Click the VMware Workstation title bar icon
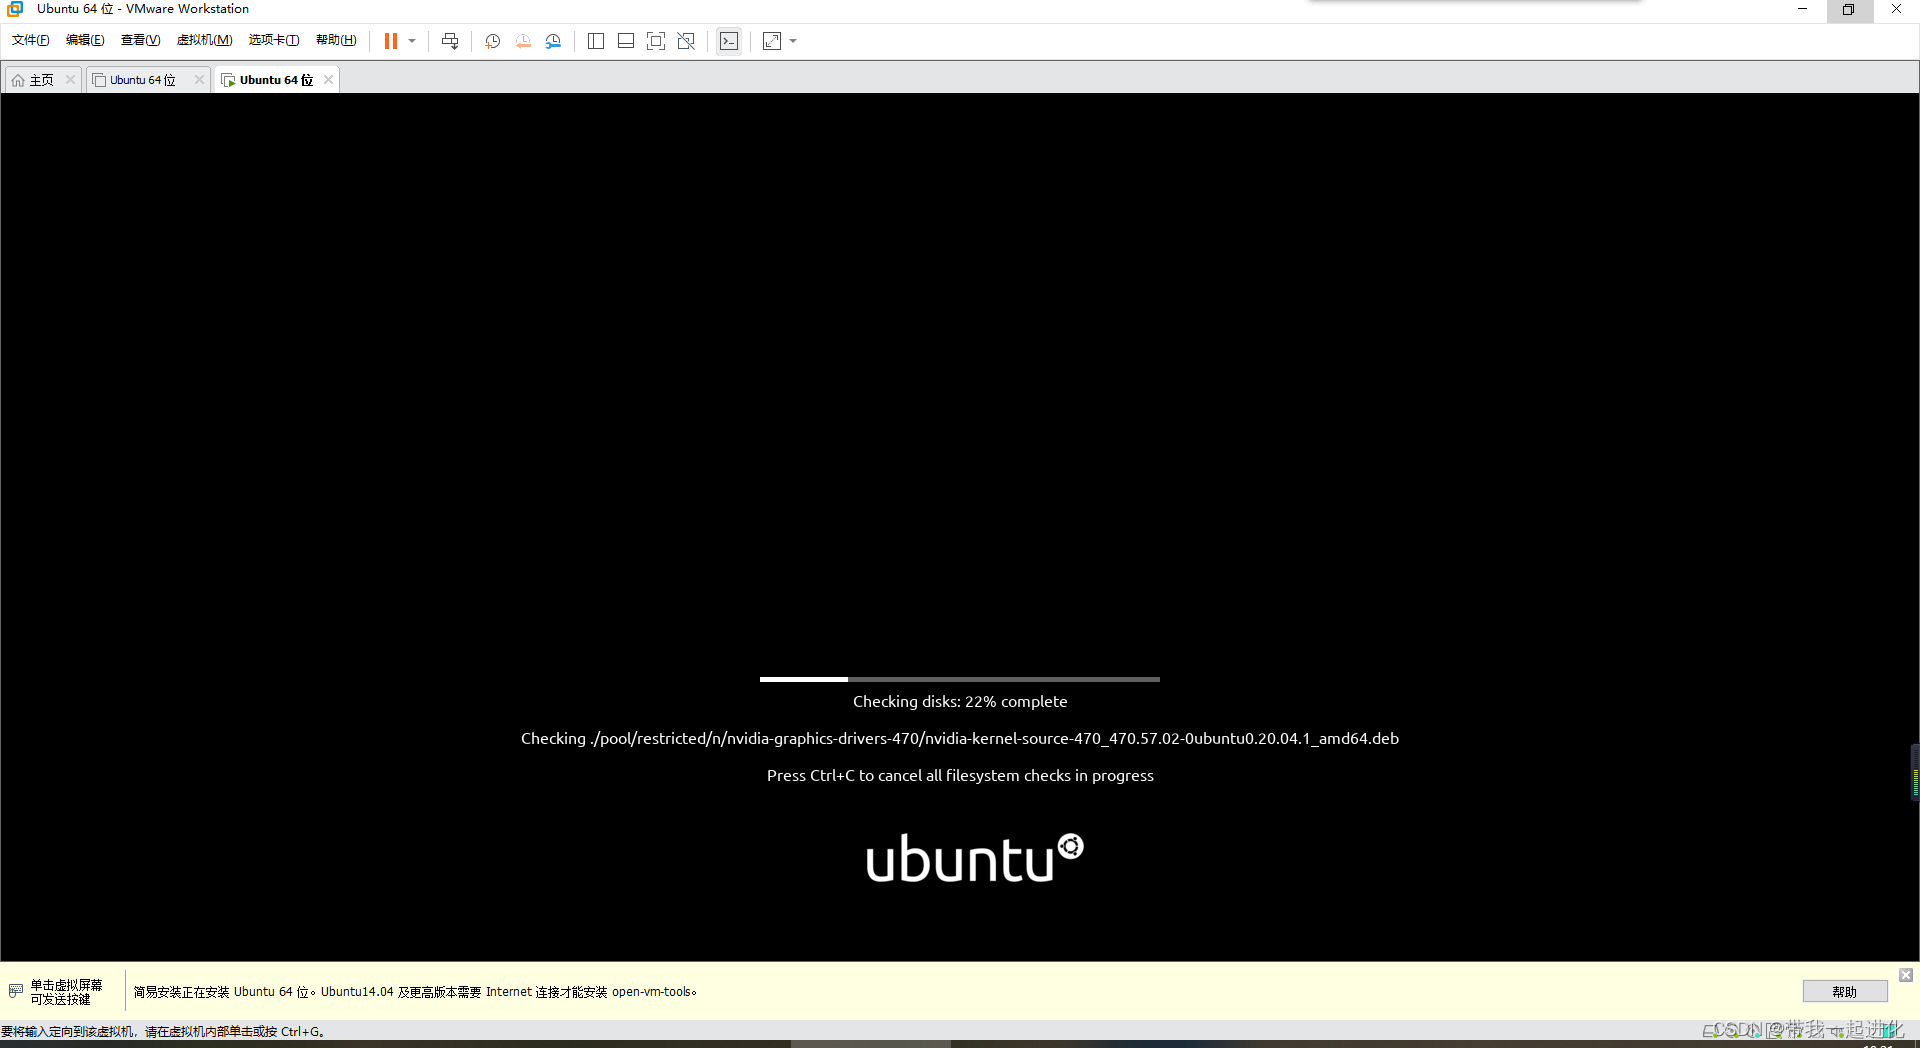 [15, 9]
